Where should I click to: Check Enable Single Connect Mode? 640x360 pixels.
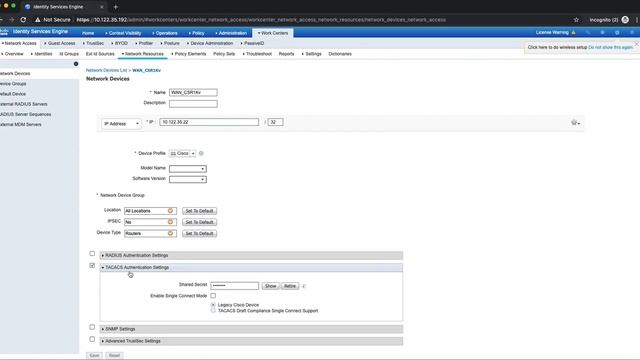213,296
